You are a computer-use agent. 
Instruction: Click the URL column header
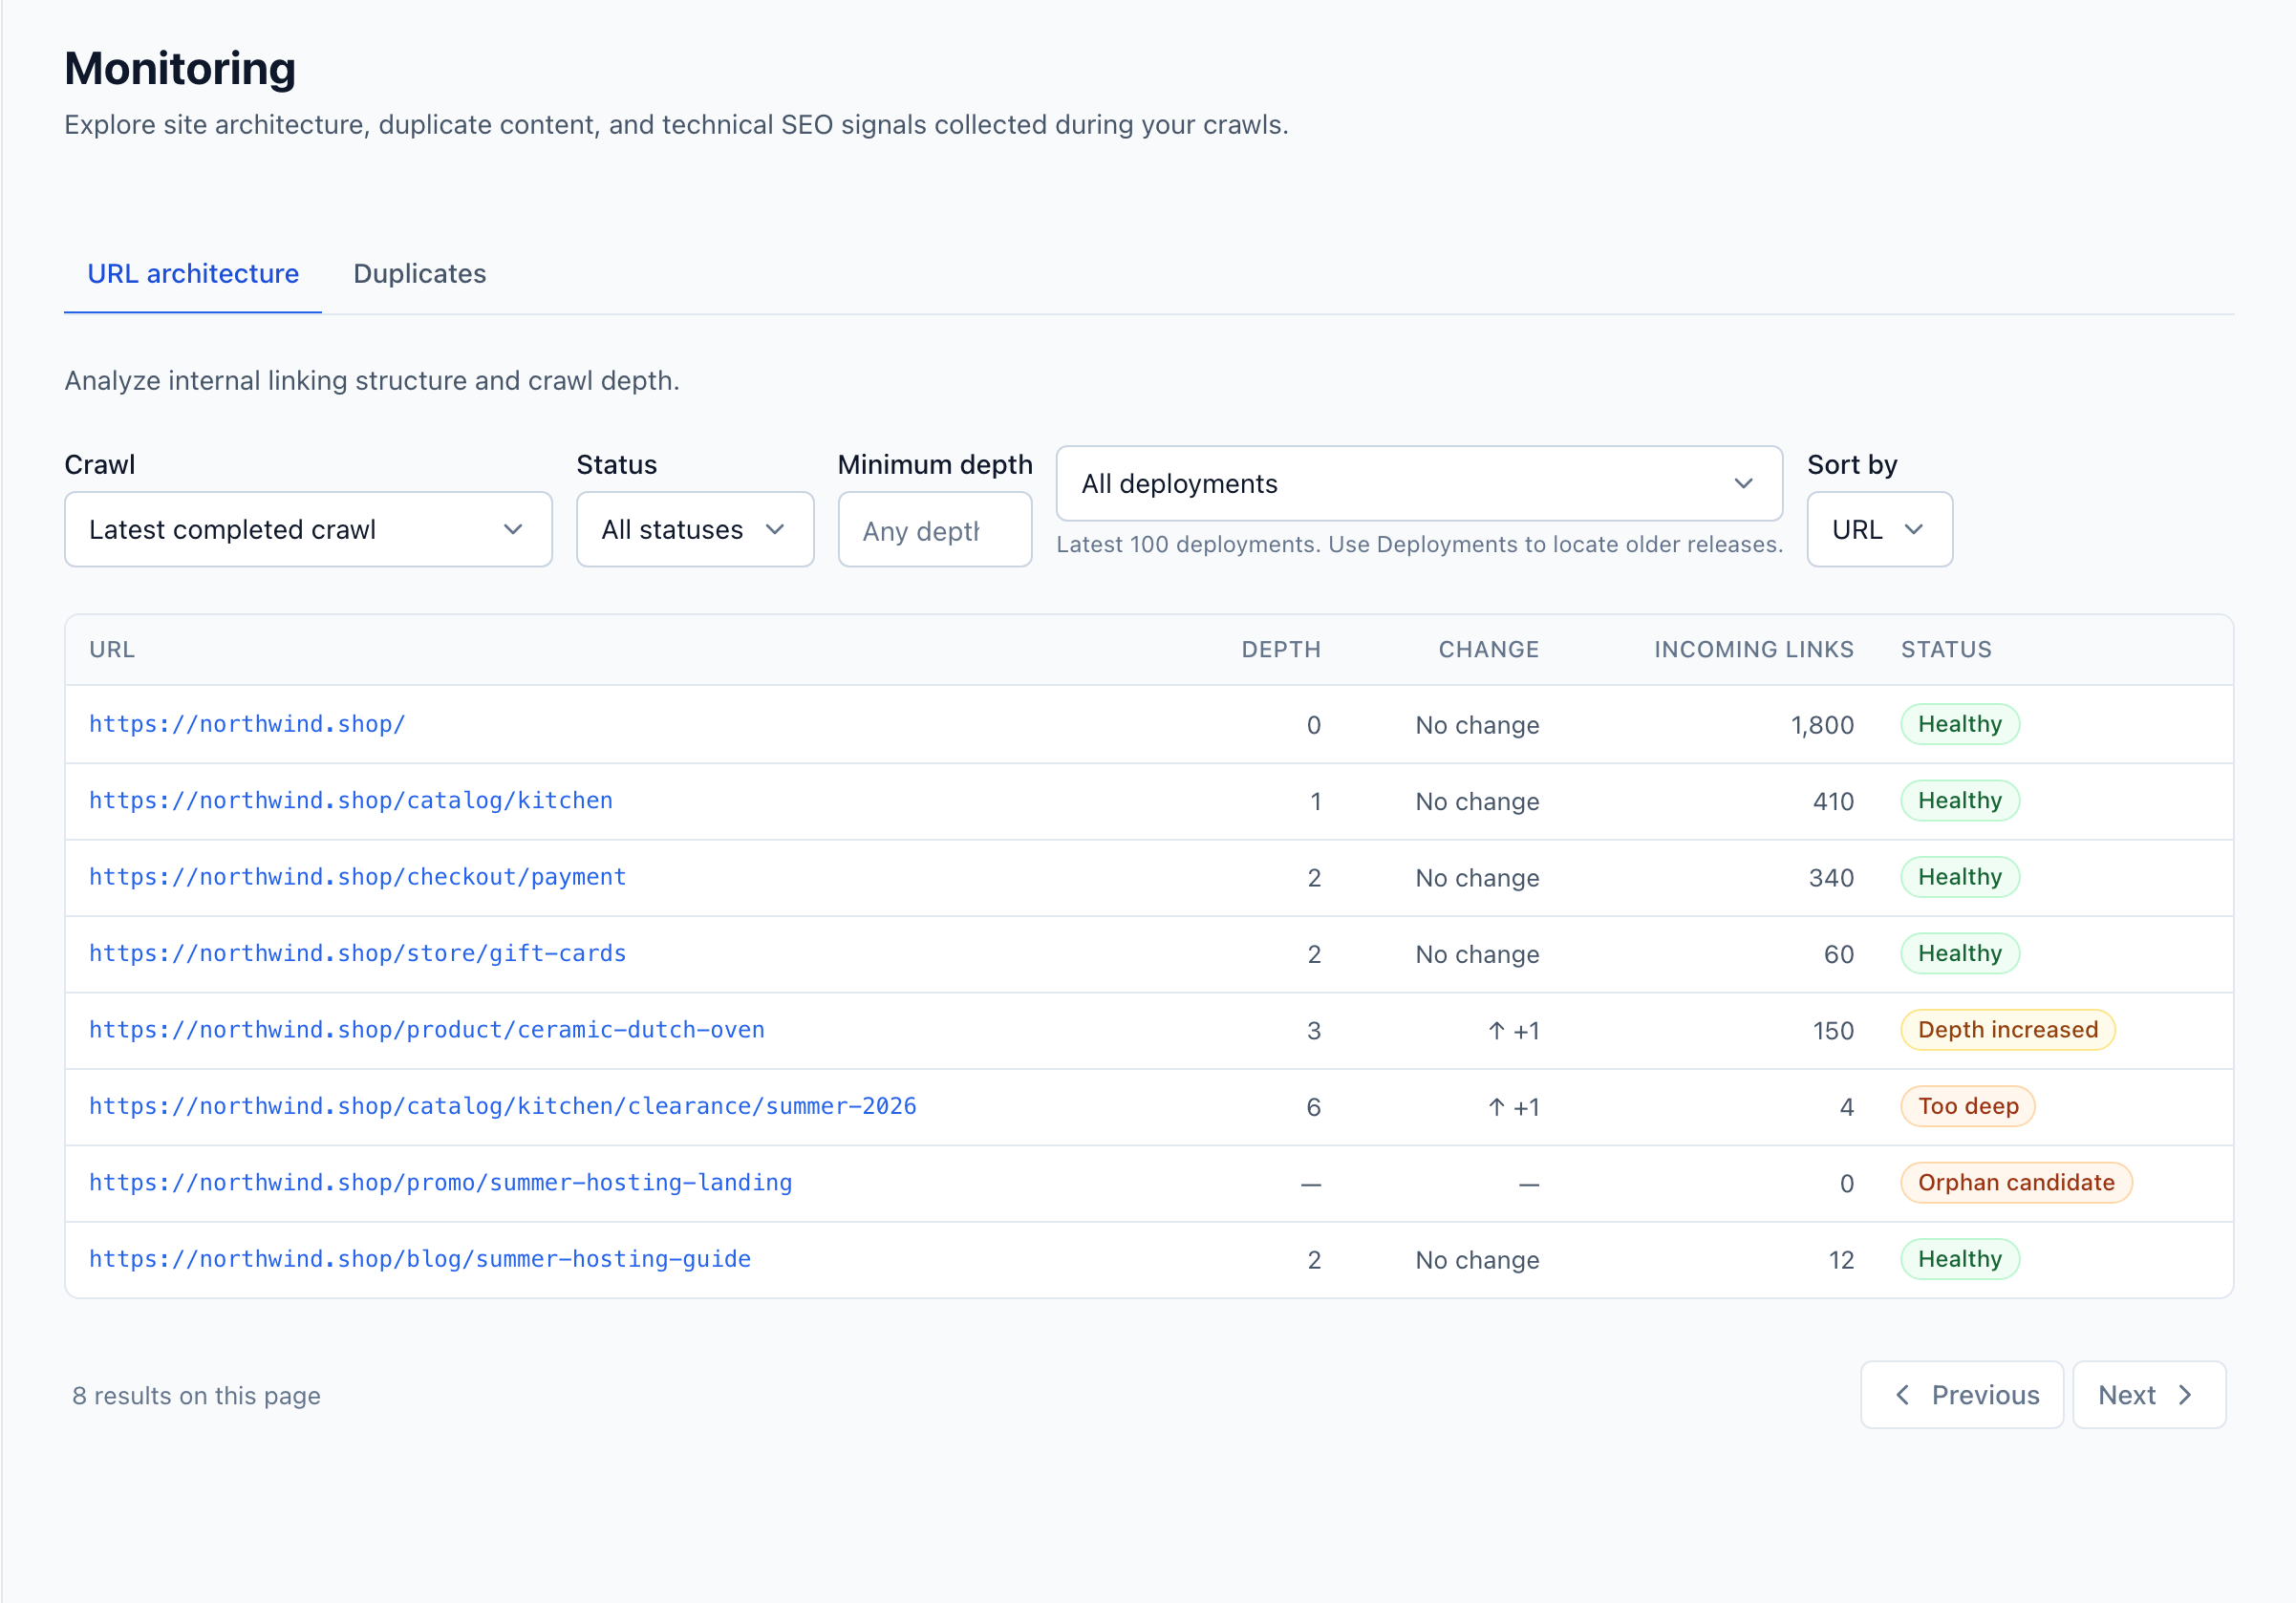112,650
